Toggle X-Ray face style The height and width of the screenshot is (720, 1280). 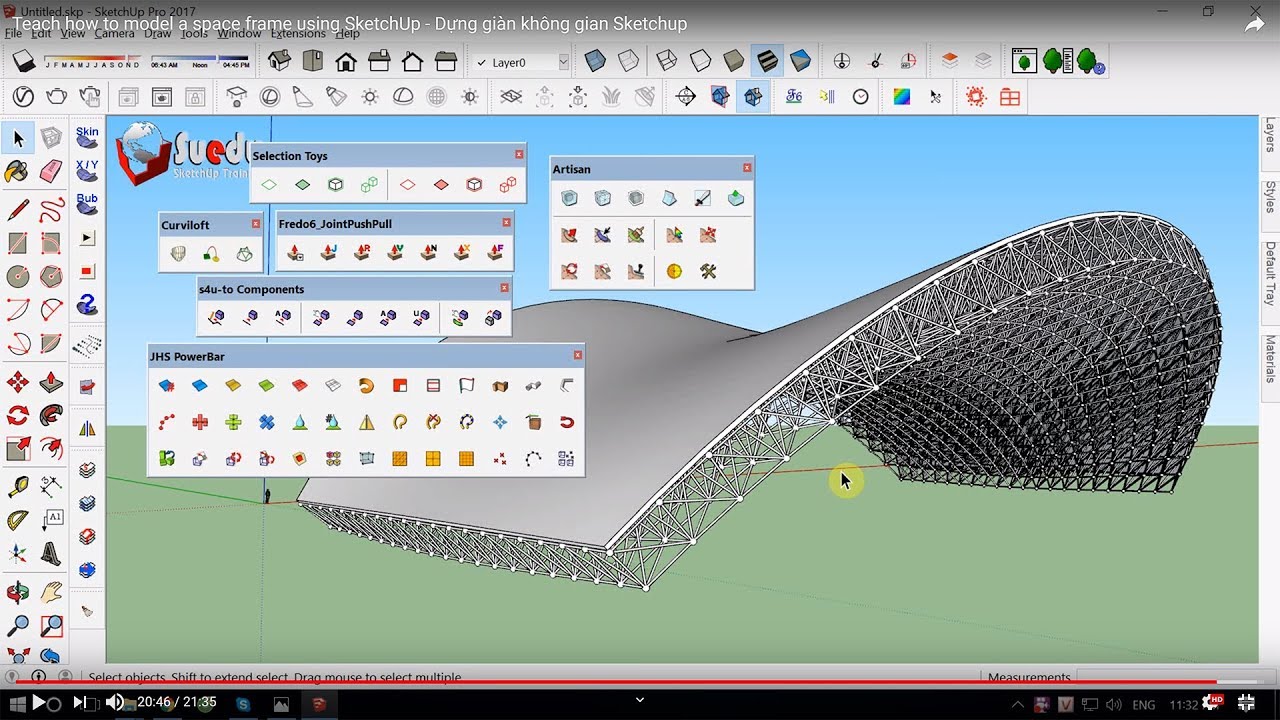pyautogui.click(x=595, y=61)
